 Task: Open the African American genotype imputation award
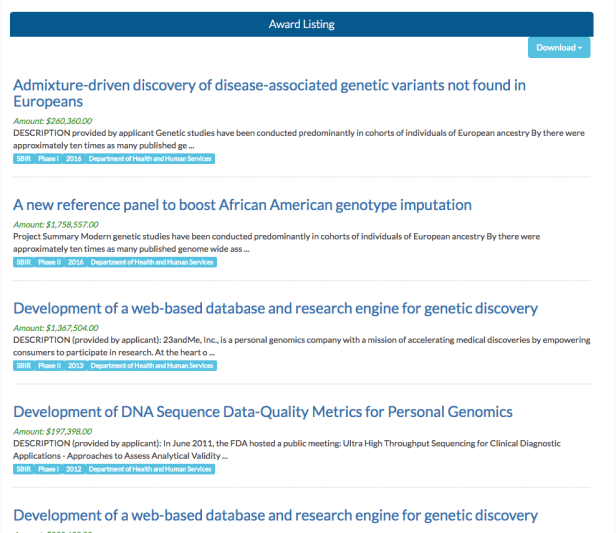click(242, 205)
